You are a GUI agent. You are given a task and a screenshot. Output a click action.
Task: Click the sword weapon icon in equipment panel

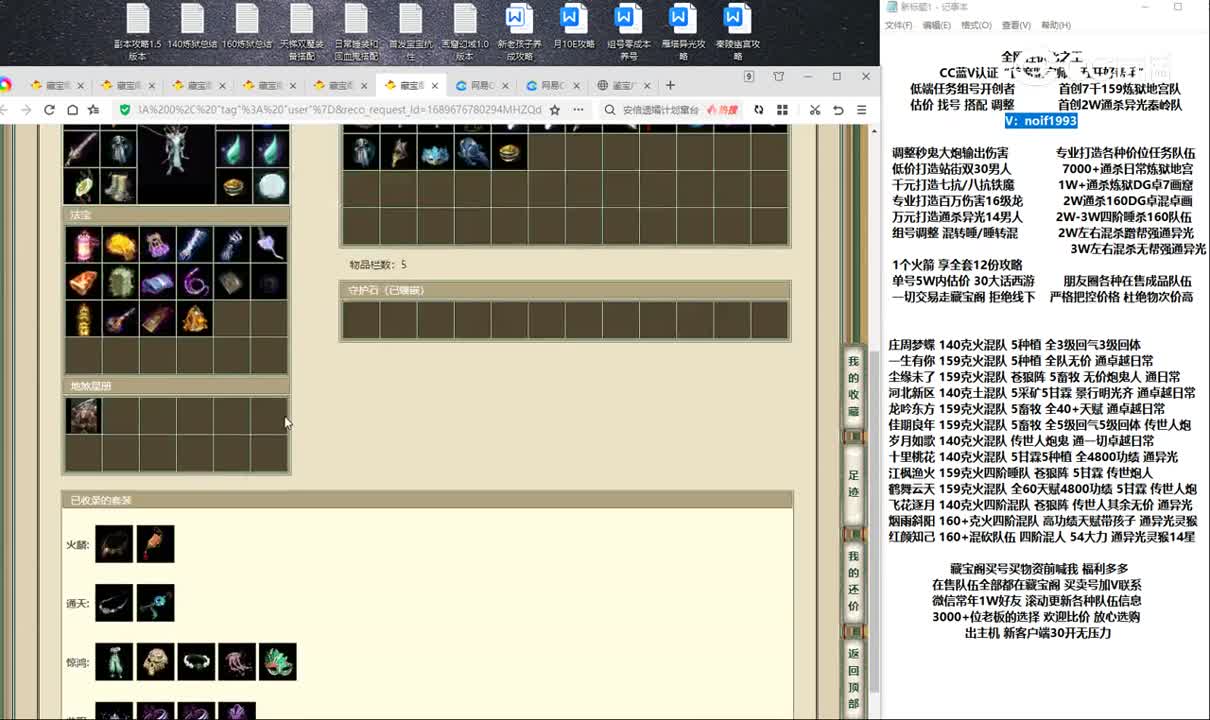pyautogui.click(x=82, y=149)
